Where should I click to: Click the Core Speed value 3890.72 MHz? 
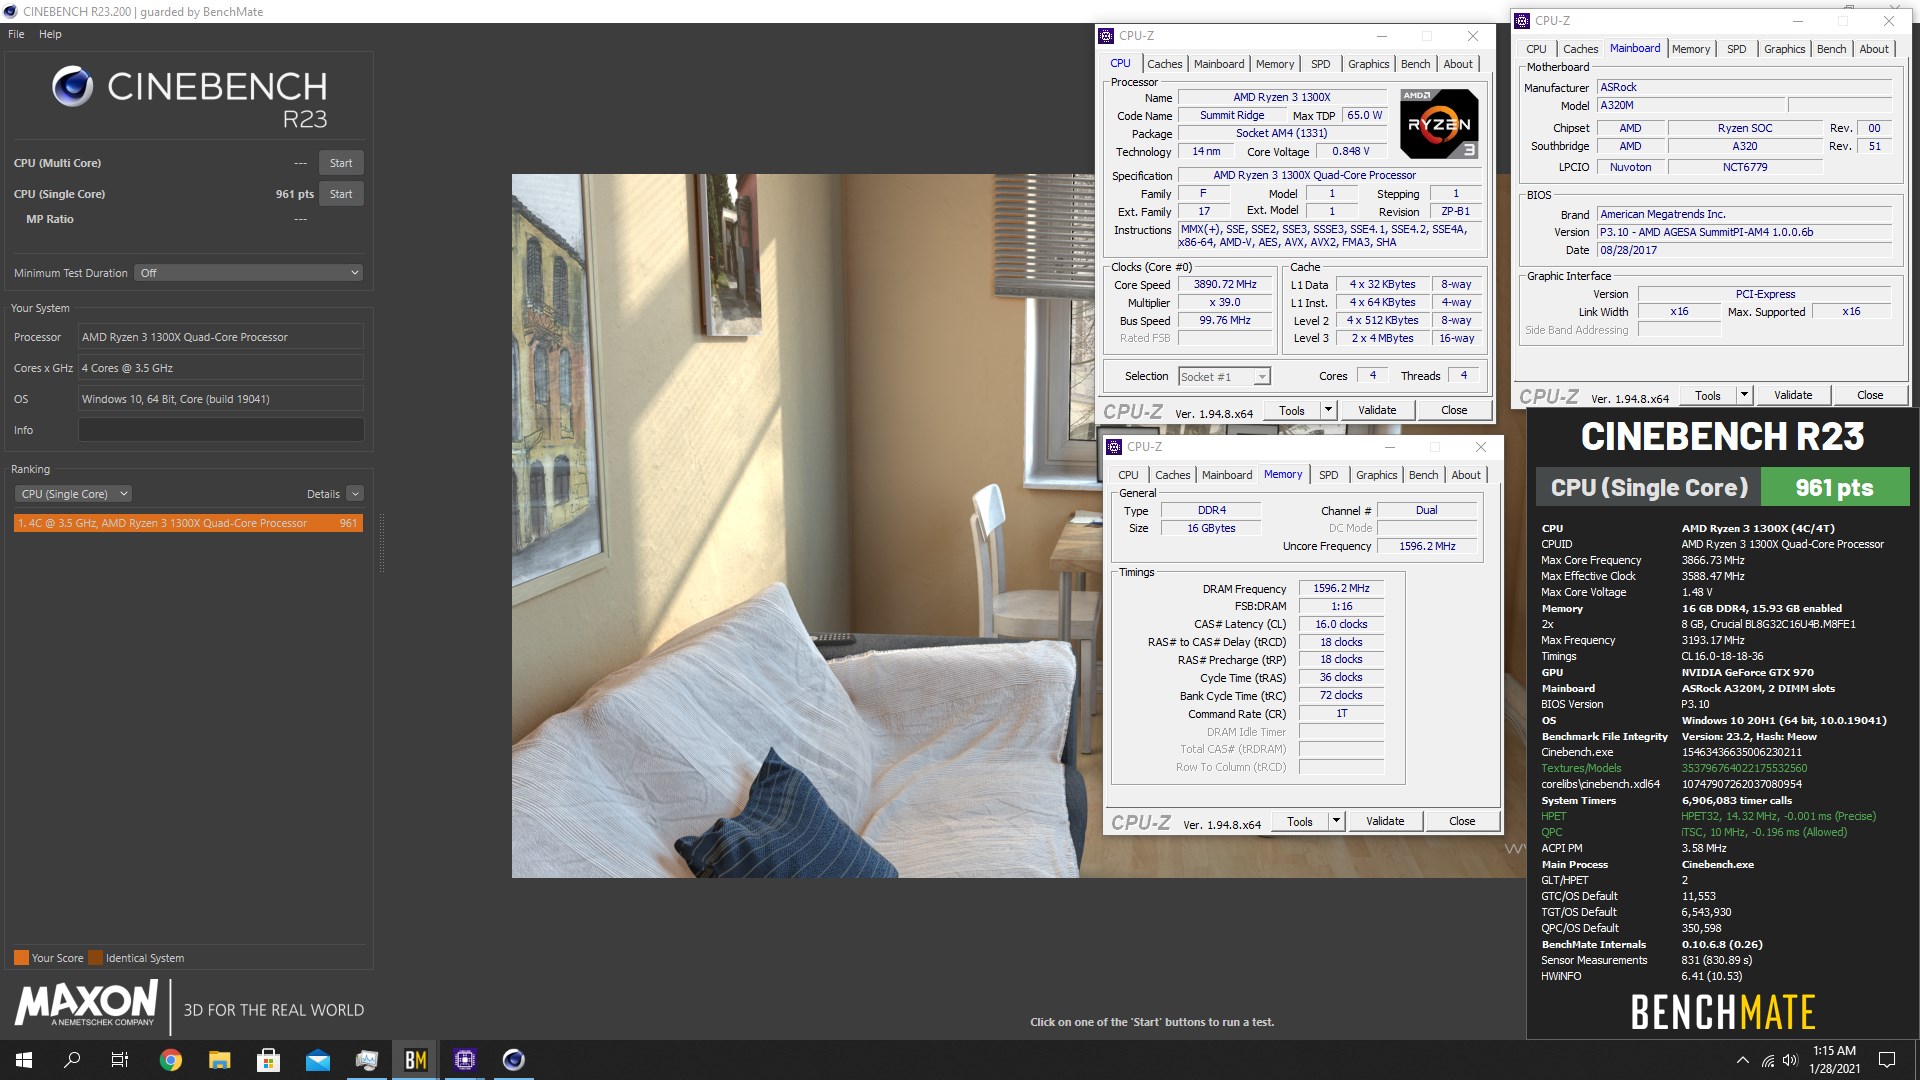[x=1225, y=285]
